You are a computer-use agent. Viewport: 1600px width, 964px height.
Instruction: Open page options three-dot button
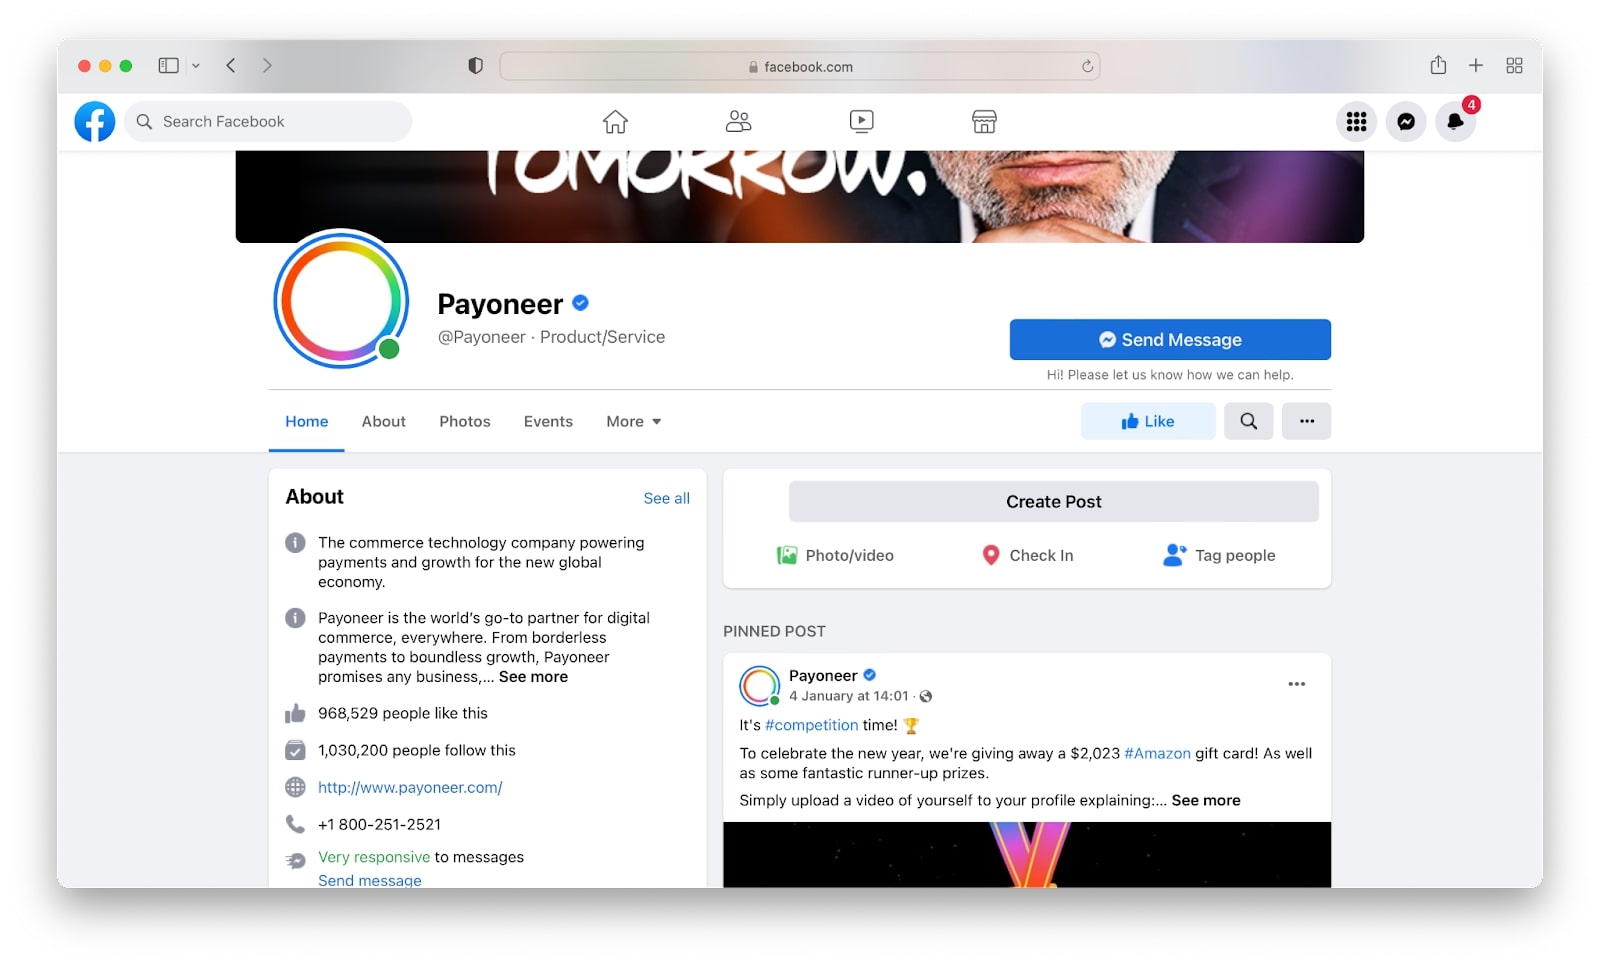coord(1307,422)
